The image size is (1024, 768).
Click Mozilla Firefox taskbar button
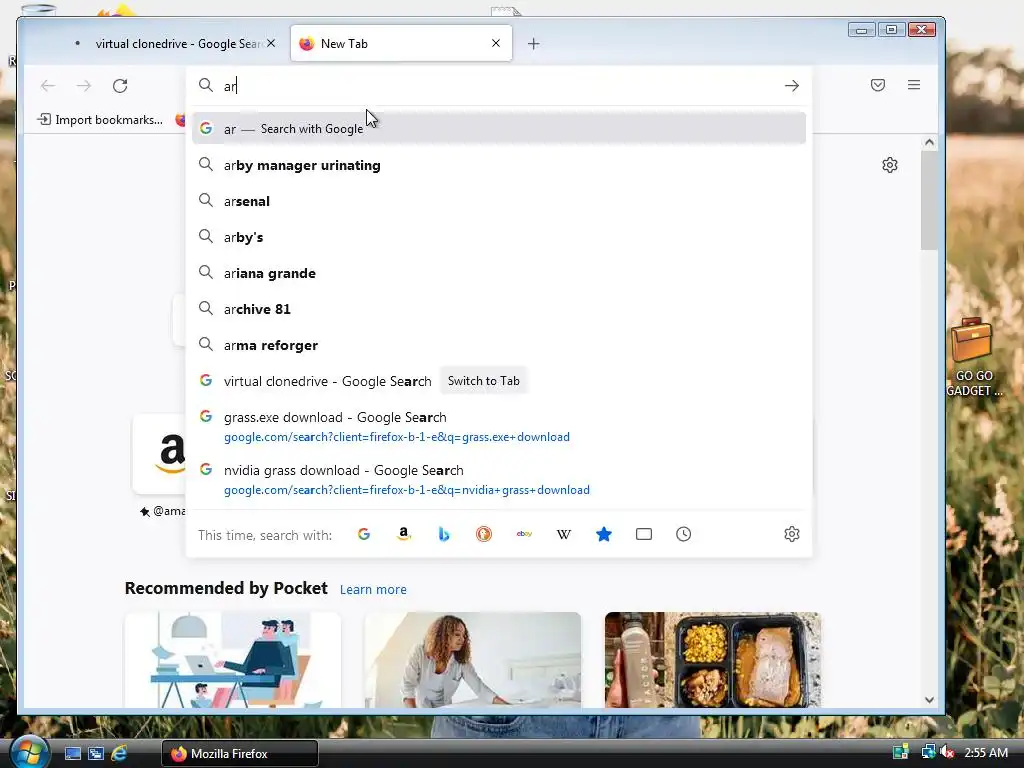pos(240,754)
